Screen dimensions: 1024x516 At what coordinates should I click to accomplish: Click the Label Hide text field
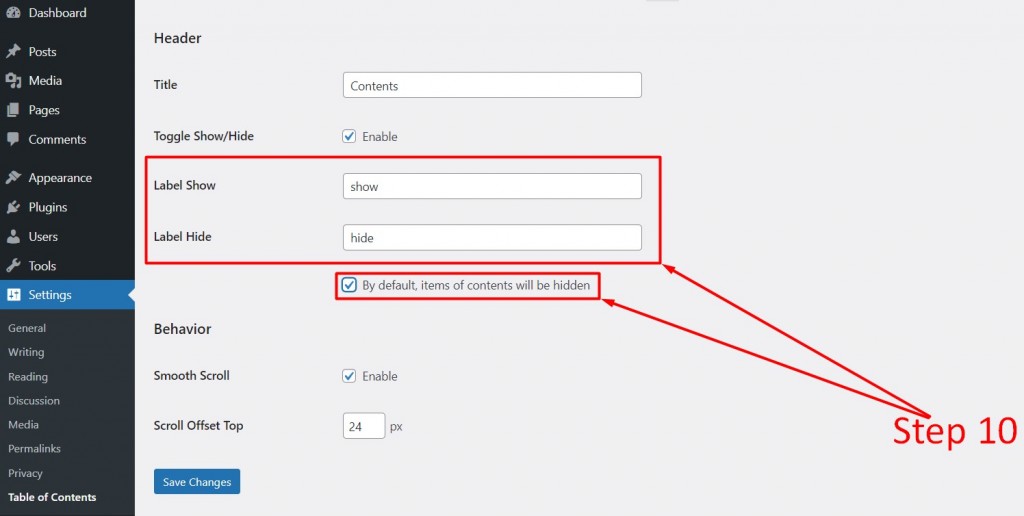pos(492,238)
